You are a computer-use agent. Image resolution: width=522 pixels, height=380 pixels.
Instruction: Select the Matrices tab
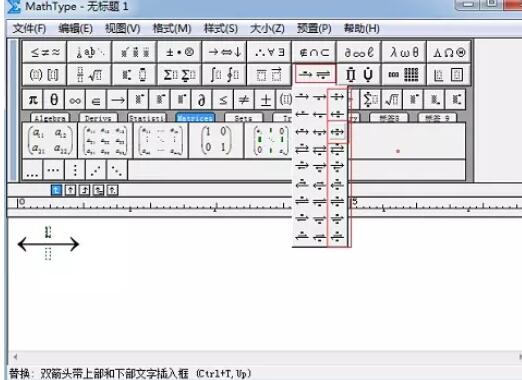(x=195, y=118)
